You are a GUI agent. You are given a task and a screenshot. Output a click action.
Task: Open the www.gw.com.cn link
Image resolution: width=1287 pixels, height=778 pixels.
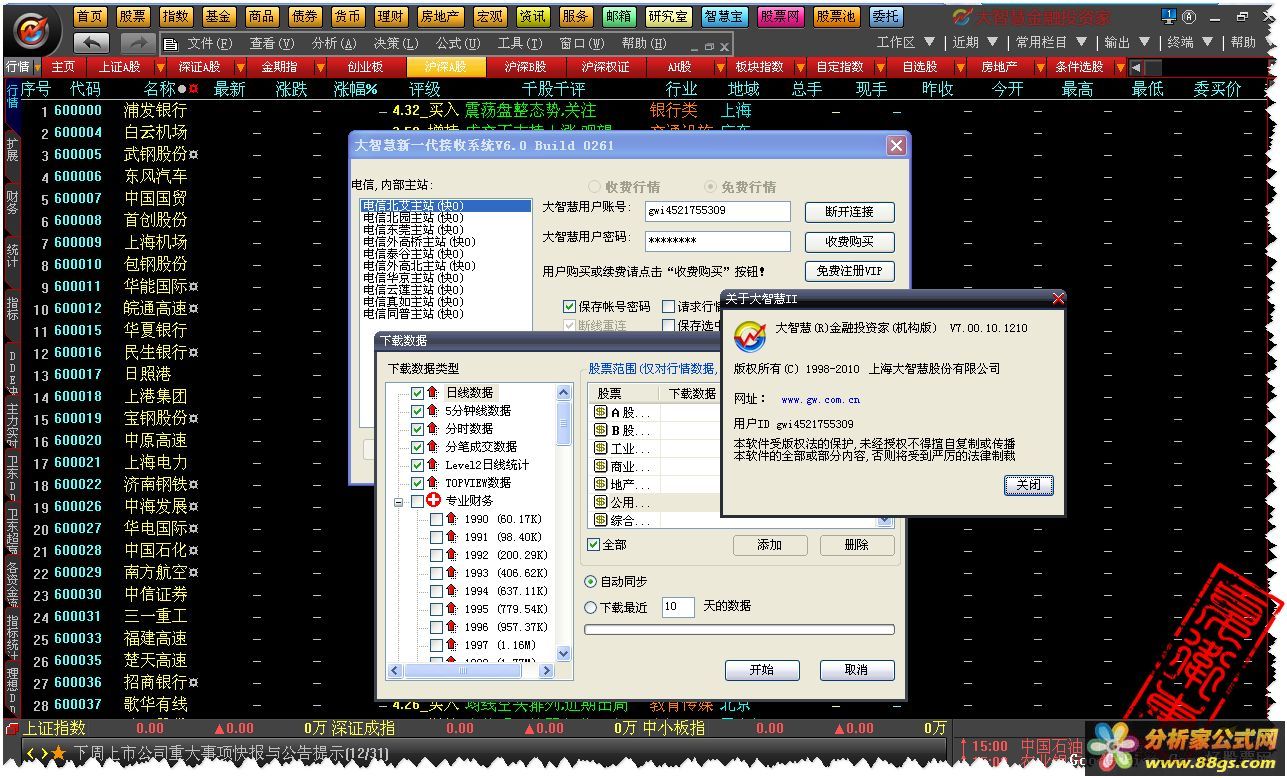pos(820,400)
